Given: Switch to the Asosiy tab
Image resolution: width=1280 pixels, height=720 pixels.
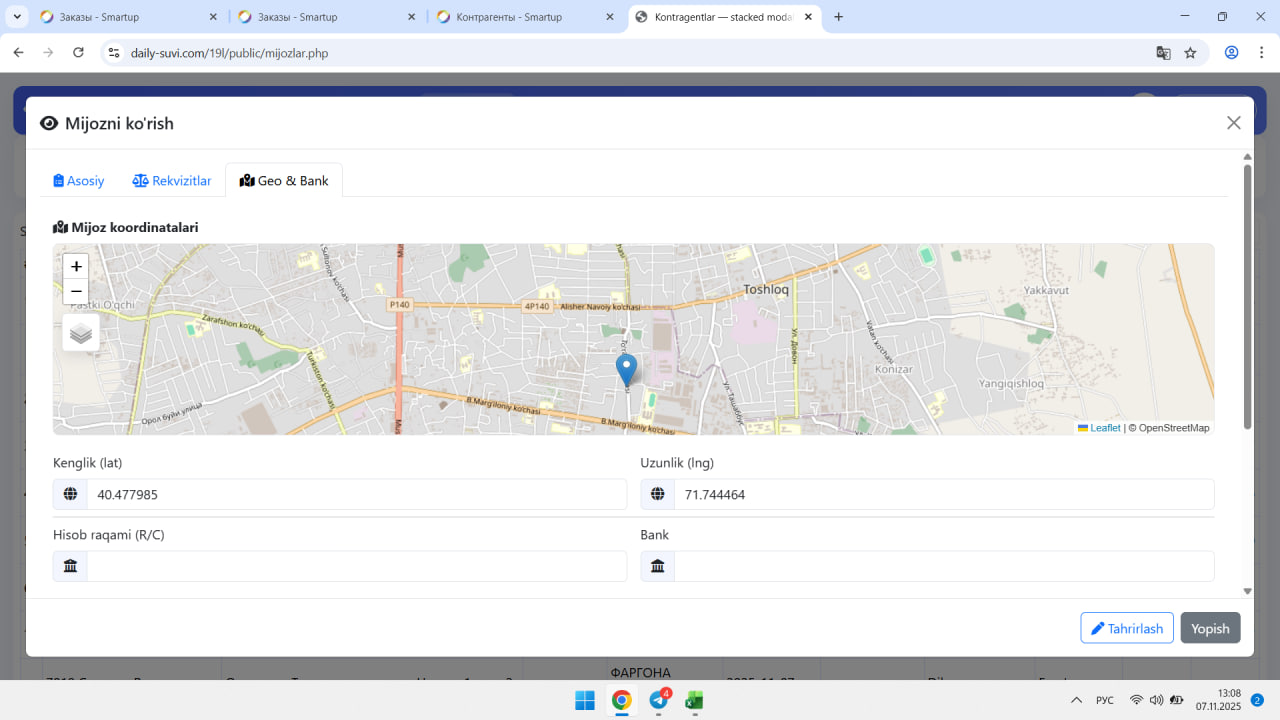Looking at the screenshot, I should pyautogui.click(x=79, y=181).
